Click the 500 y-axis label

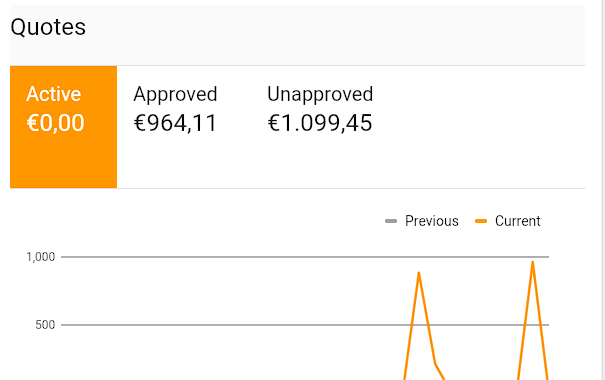[x=45, y=325]
